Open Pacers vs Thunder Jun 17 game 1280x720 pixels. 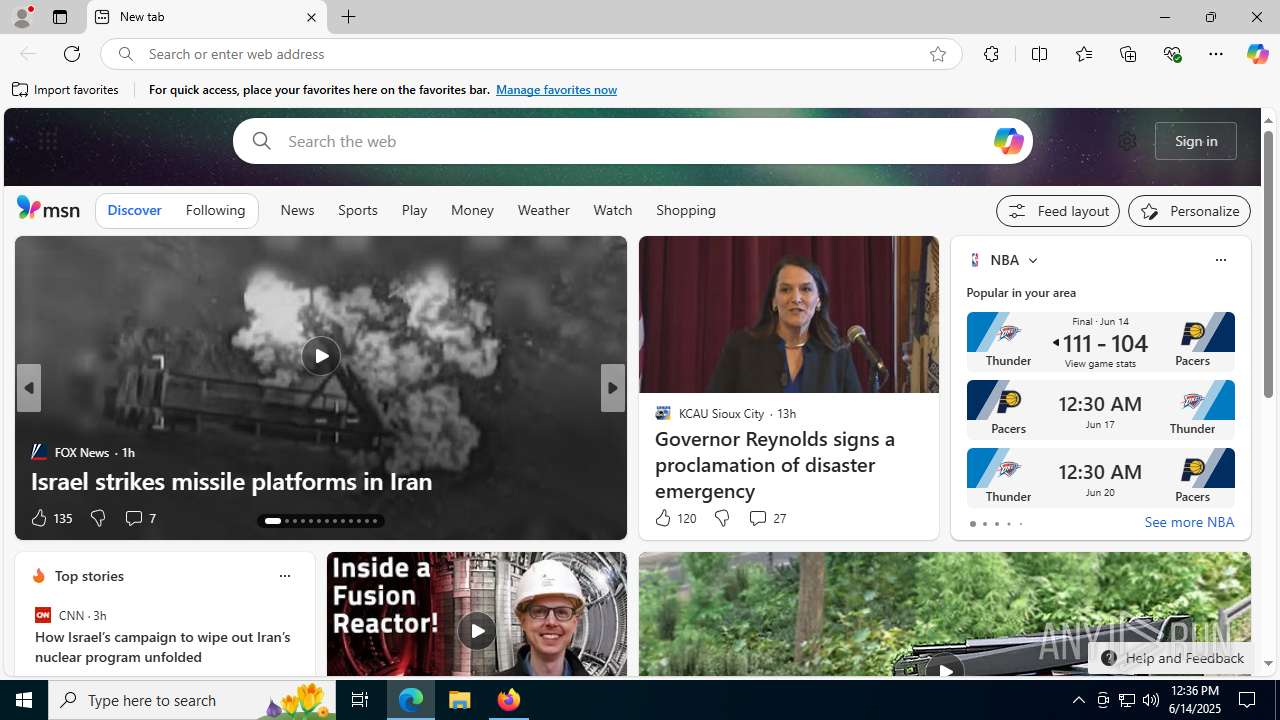(x=1100, y=410)
